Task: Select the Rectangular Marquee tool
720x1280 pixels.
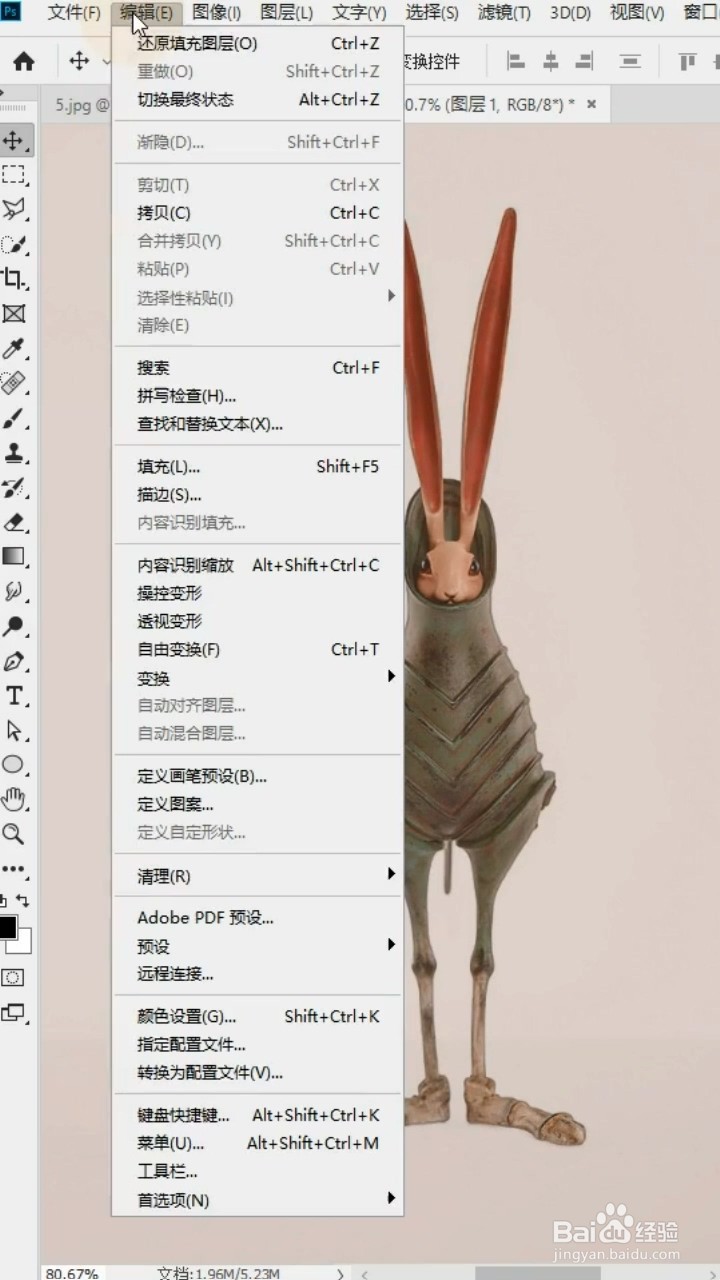Action: click(14, 175)
